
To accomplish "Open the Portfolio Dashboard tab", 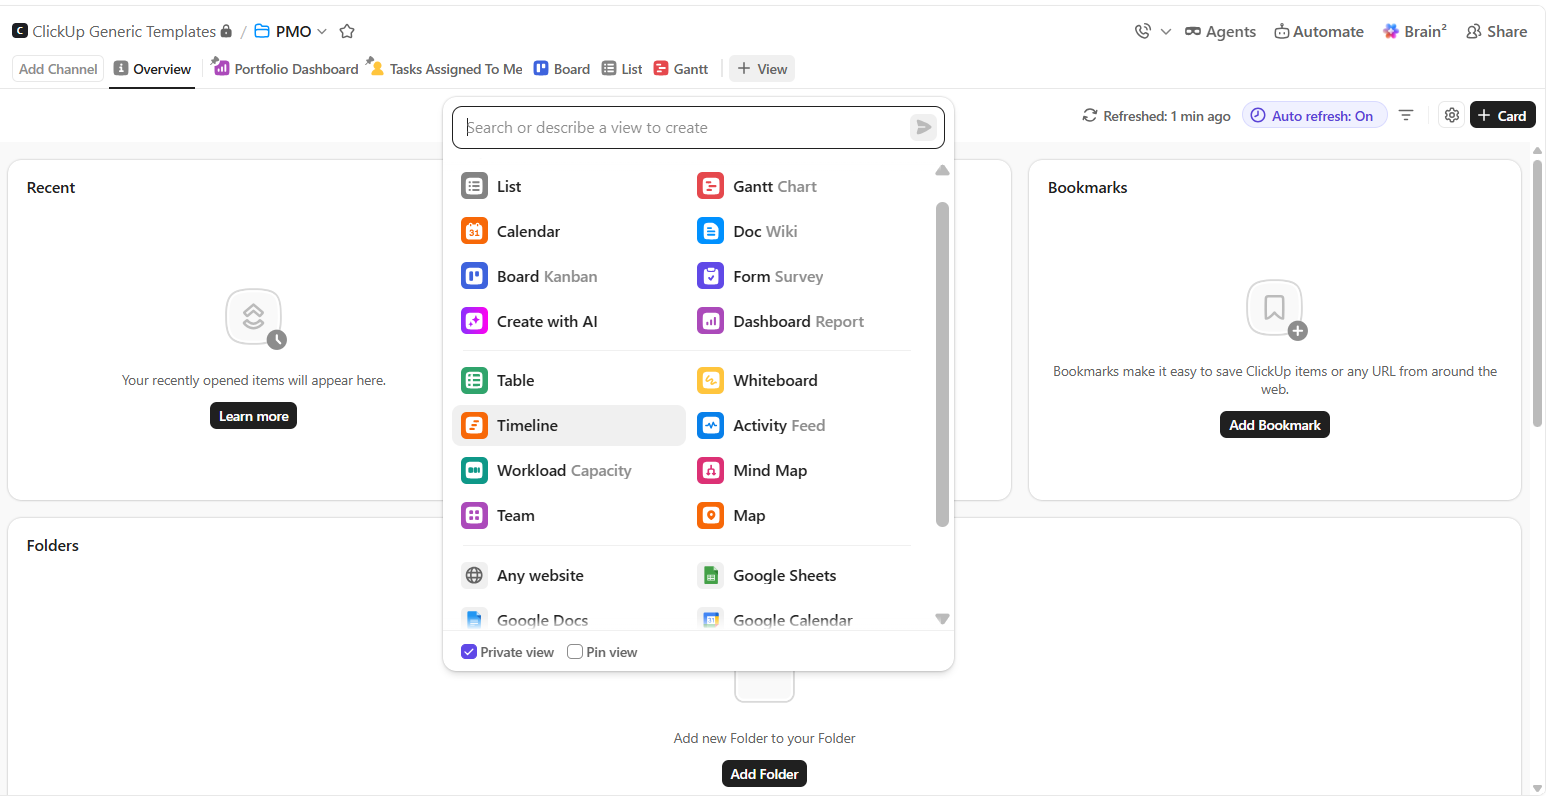I will click(x=285, y=69).
